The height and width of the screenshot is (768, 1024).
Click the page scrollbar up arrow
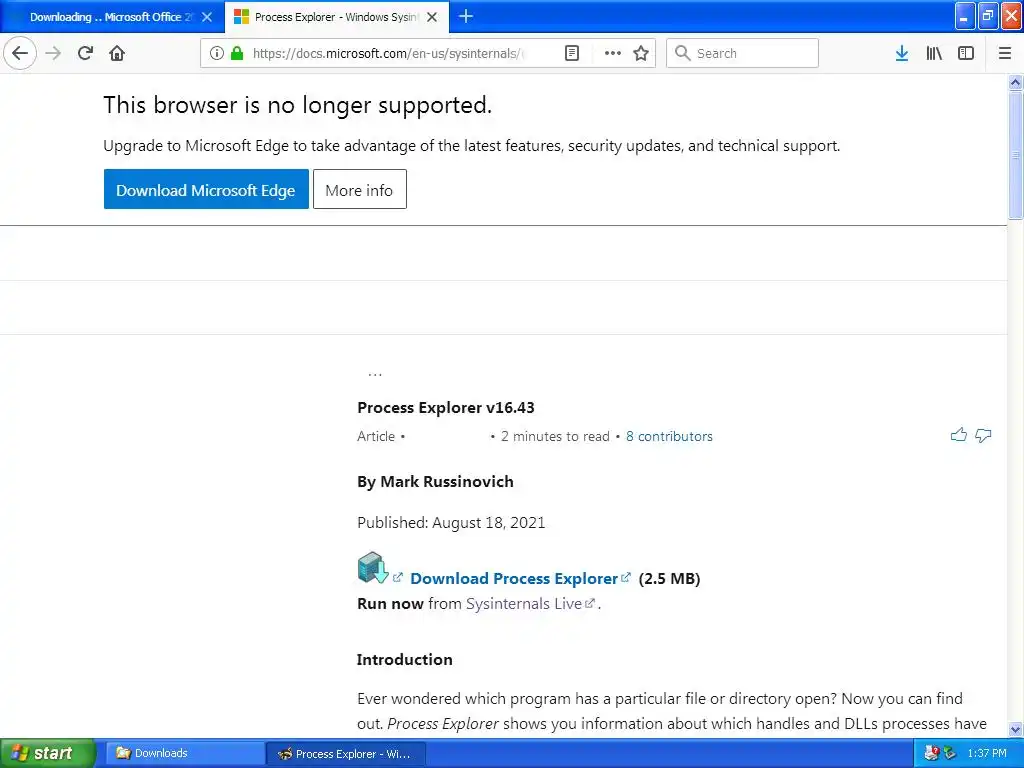click(x=1015, y=82)
